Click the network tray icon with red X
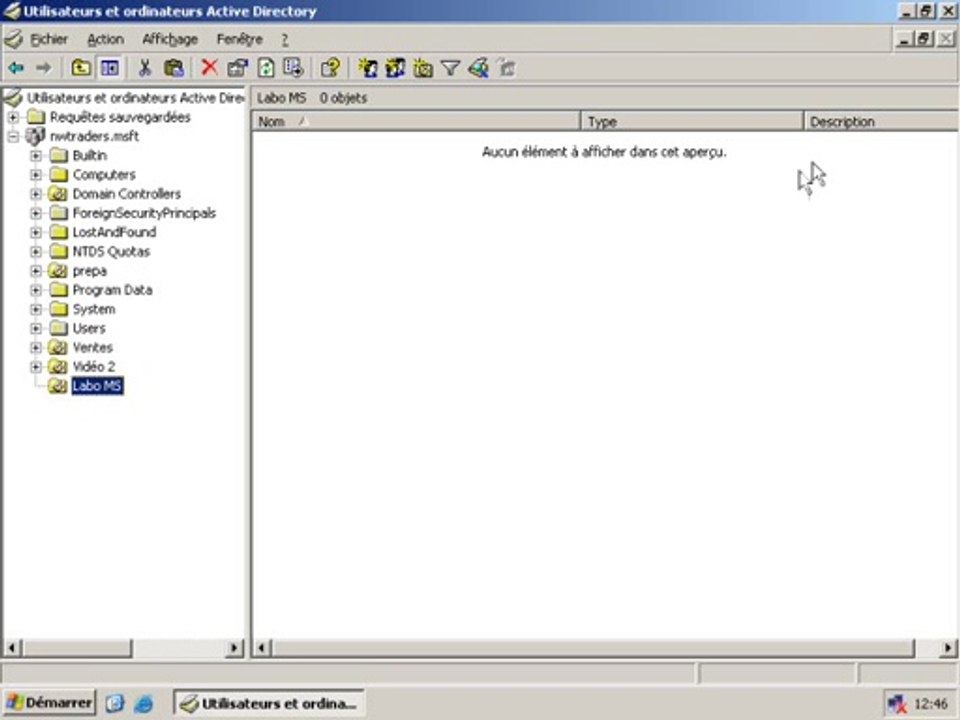The width and height of the screenshot is (960, 720). pyautogui.click(x=896, y=704)
